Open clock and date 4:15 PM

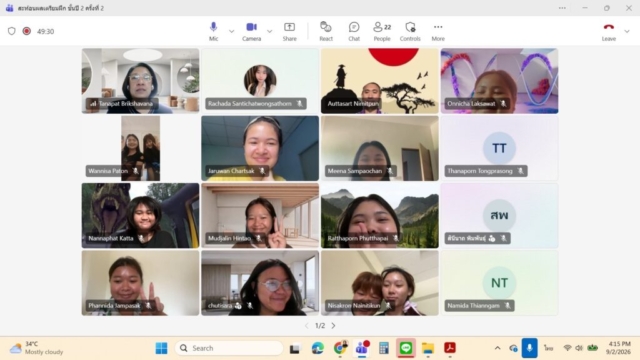pyautogui.click(x=619, y=348)
